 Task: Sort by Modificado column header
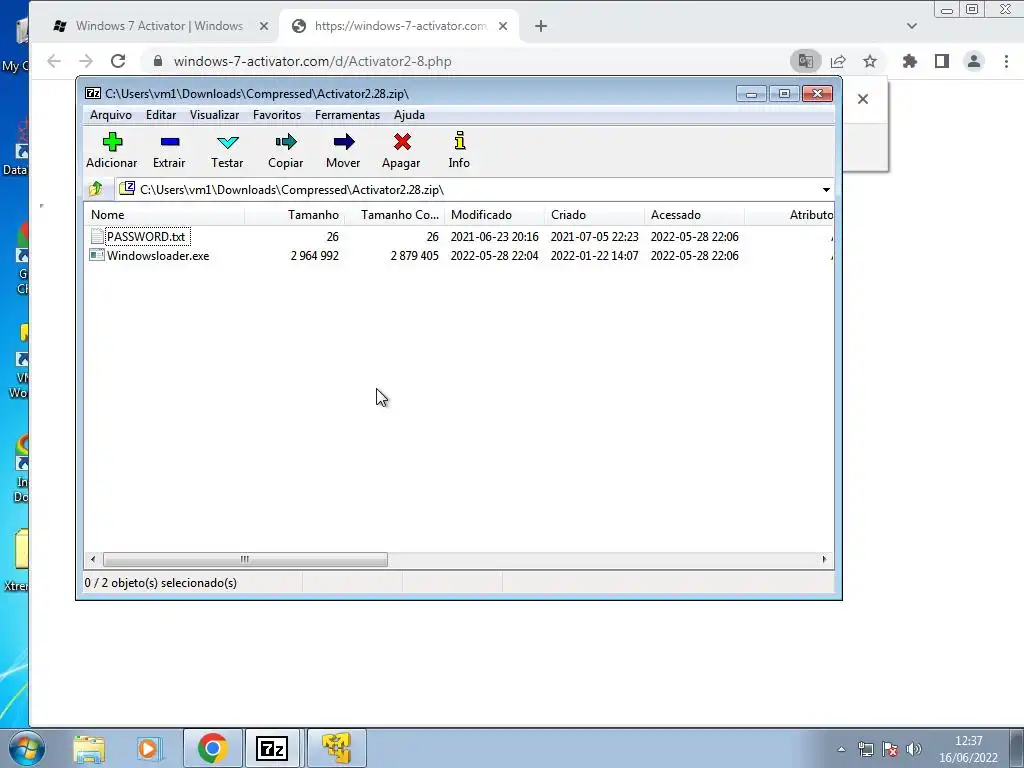click(x=494, y=215)
